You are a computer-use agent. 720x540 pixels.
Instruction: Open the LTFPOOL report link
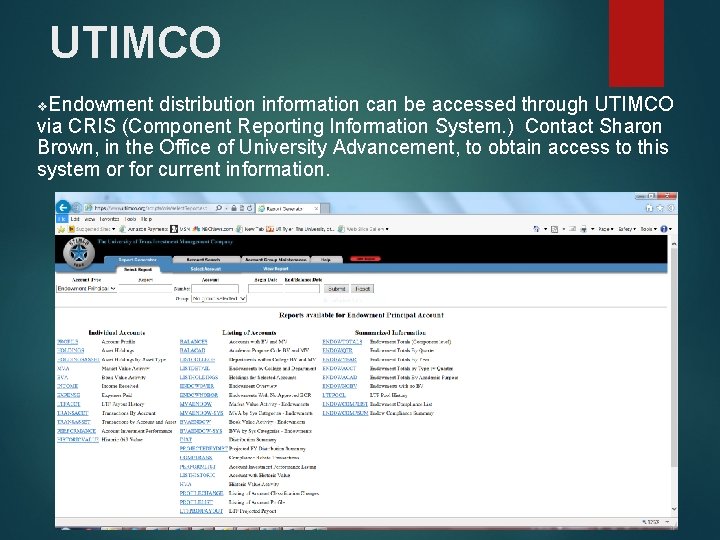pos(334,395)
